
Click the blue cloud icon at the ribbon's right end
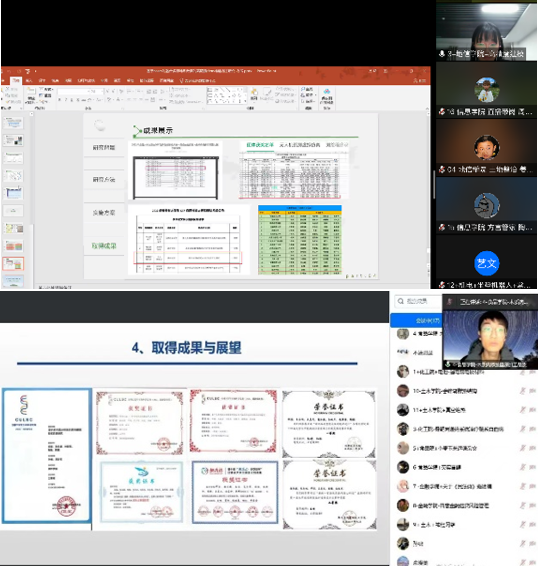[327, 91]
